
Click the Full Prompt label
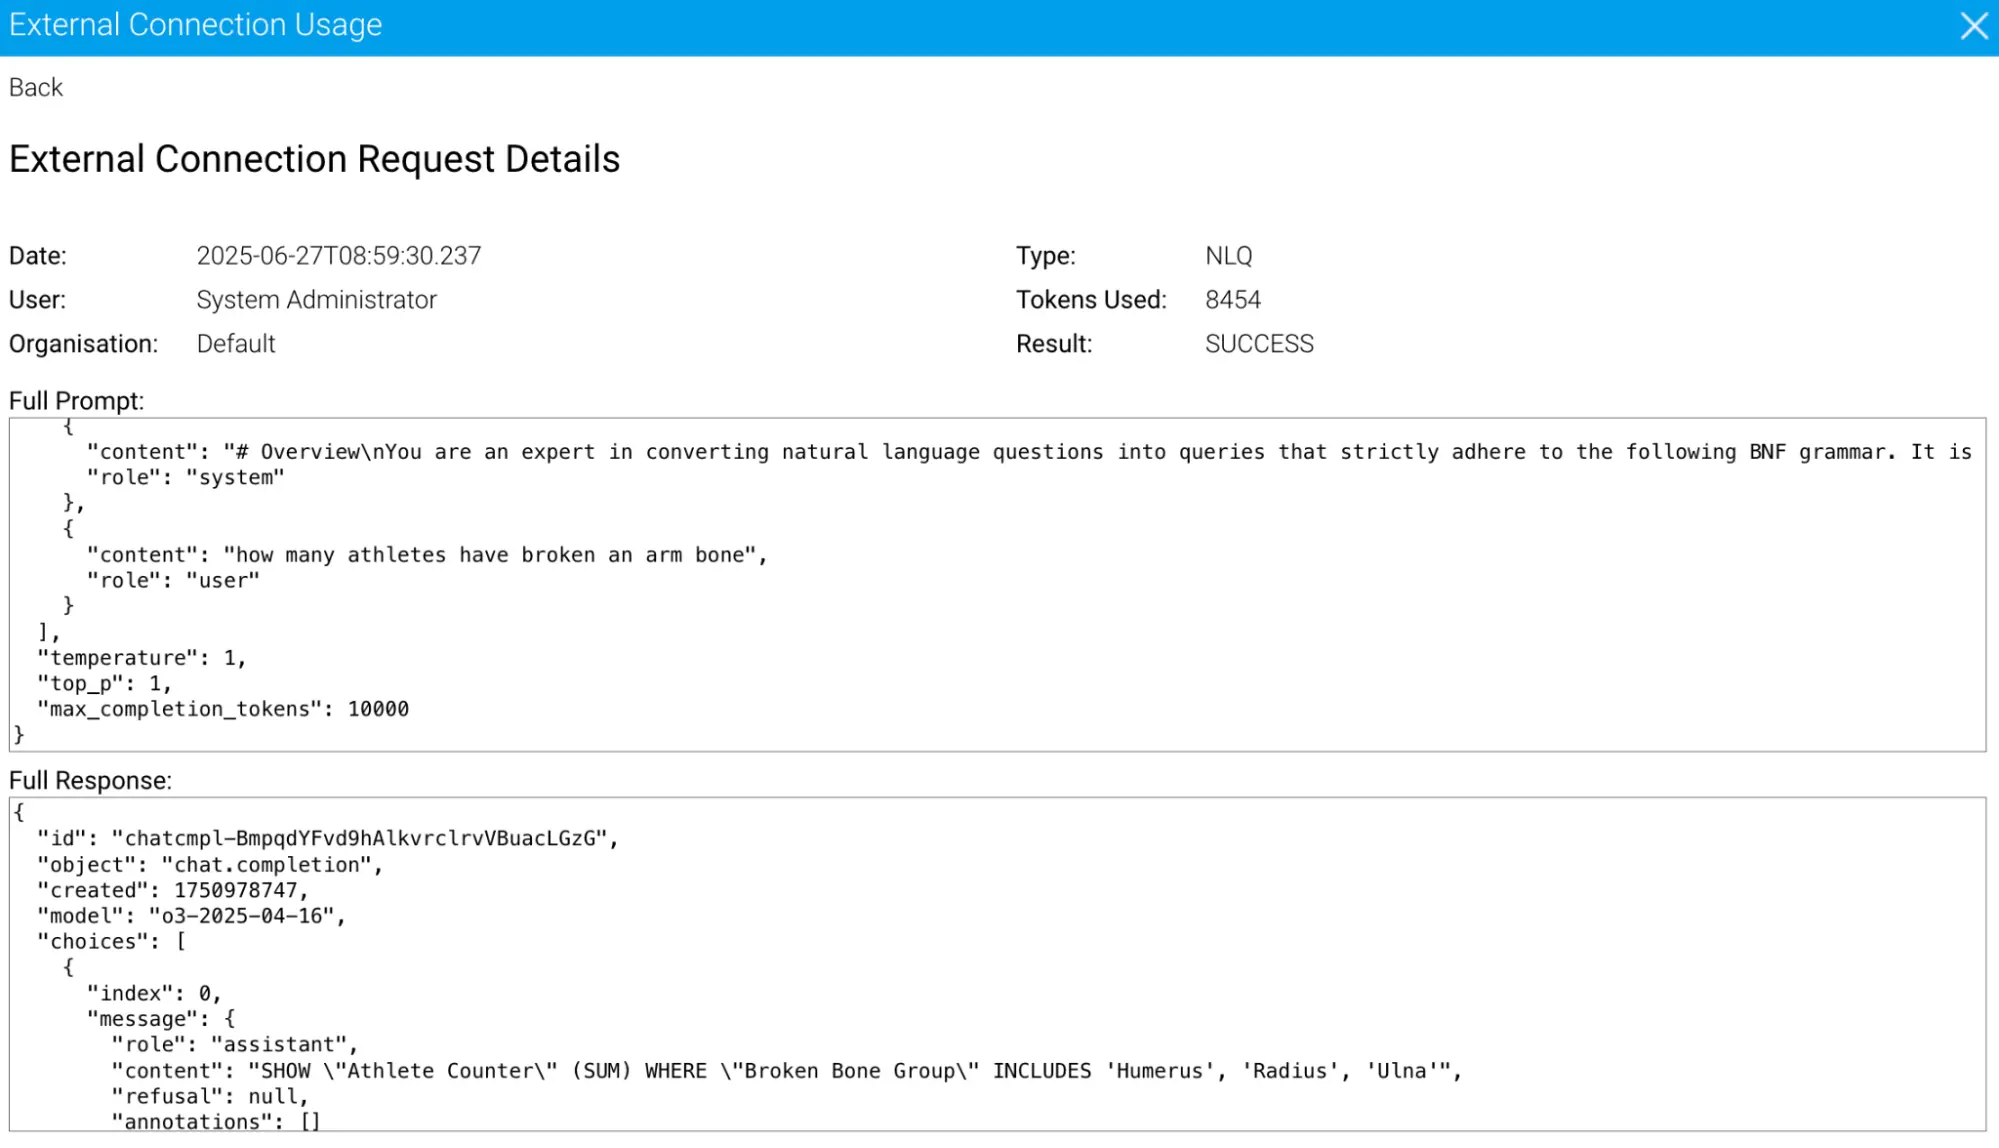click(x=76, y=401)
